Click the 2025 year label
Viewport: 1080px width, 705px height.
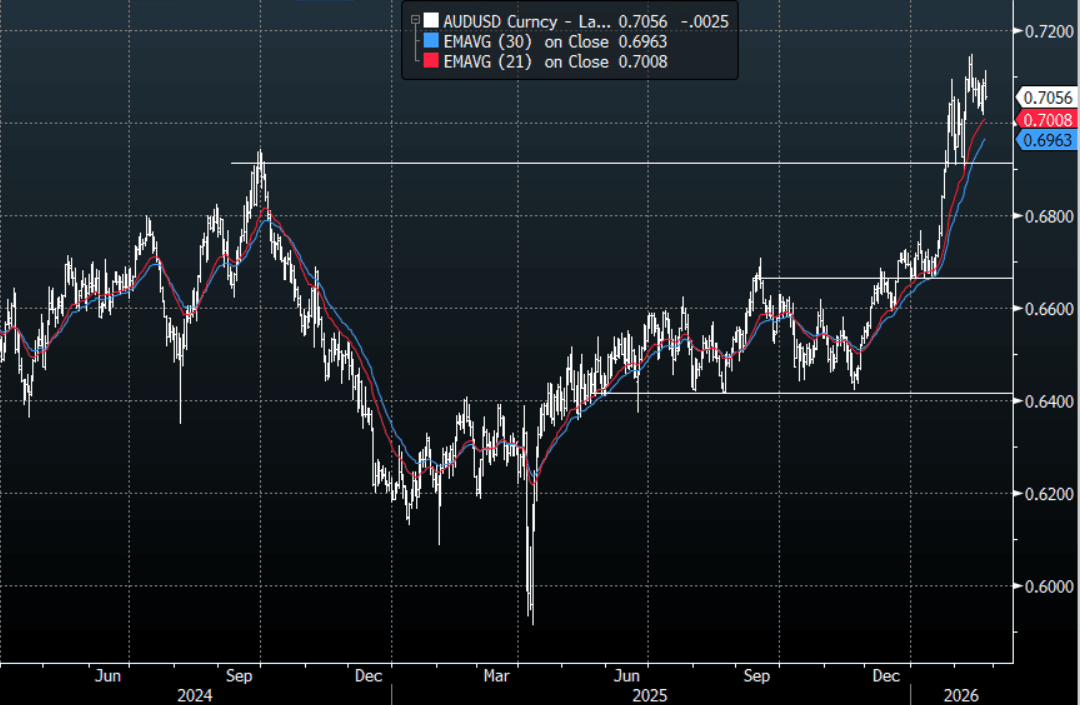pyautogui.click(x=651, y=694)
